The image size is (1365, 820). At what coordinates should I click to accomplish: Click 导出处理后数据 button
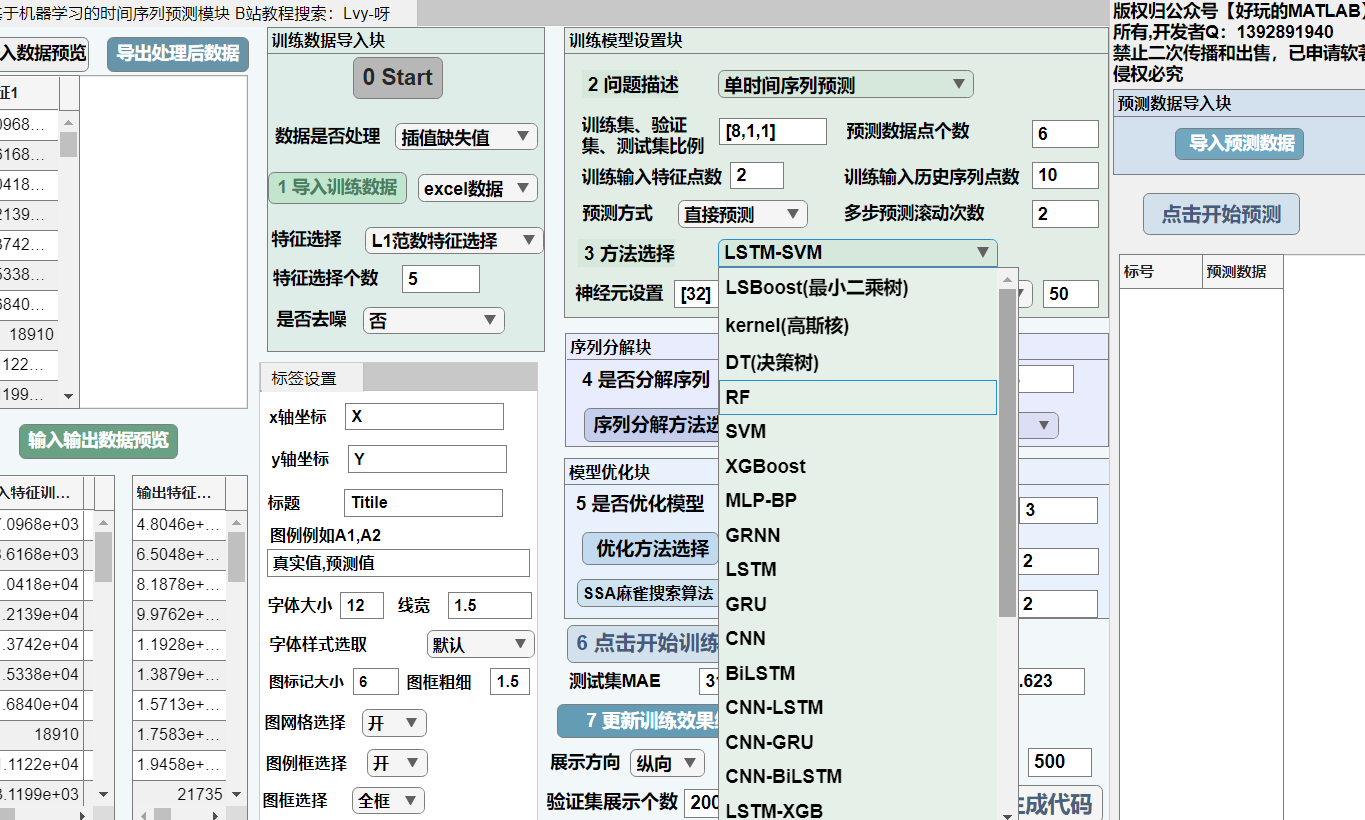tap(178, 54)
